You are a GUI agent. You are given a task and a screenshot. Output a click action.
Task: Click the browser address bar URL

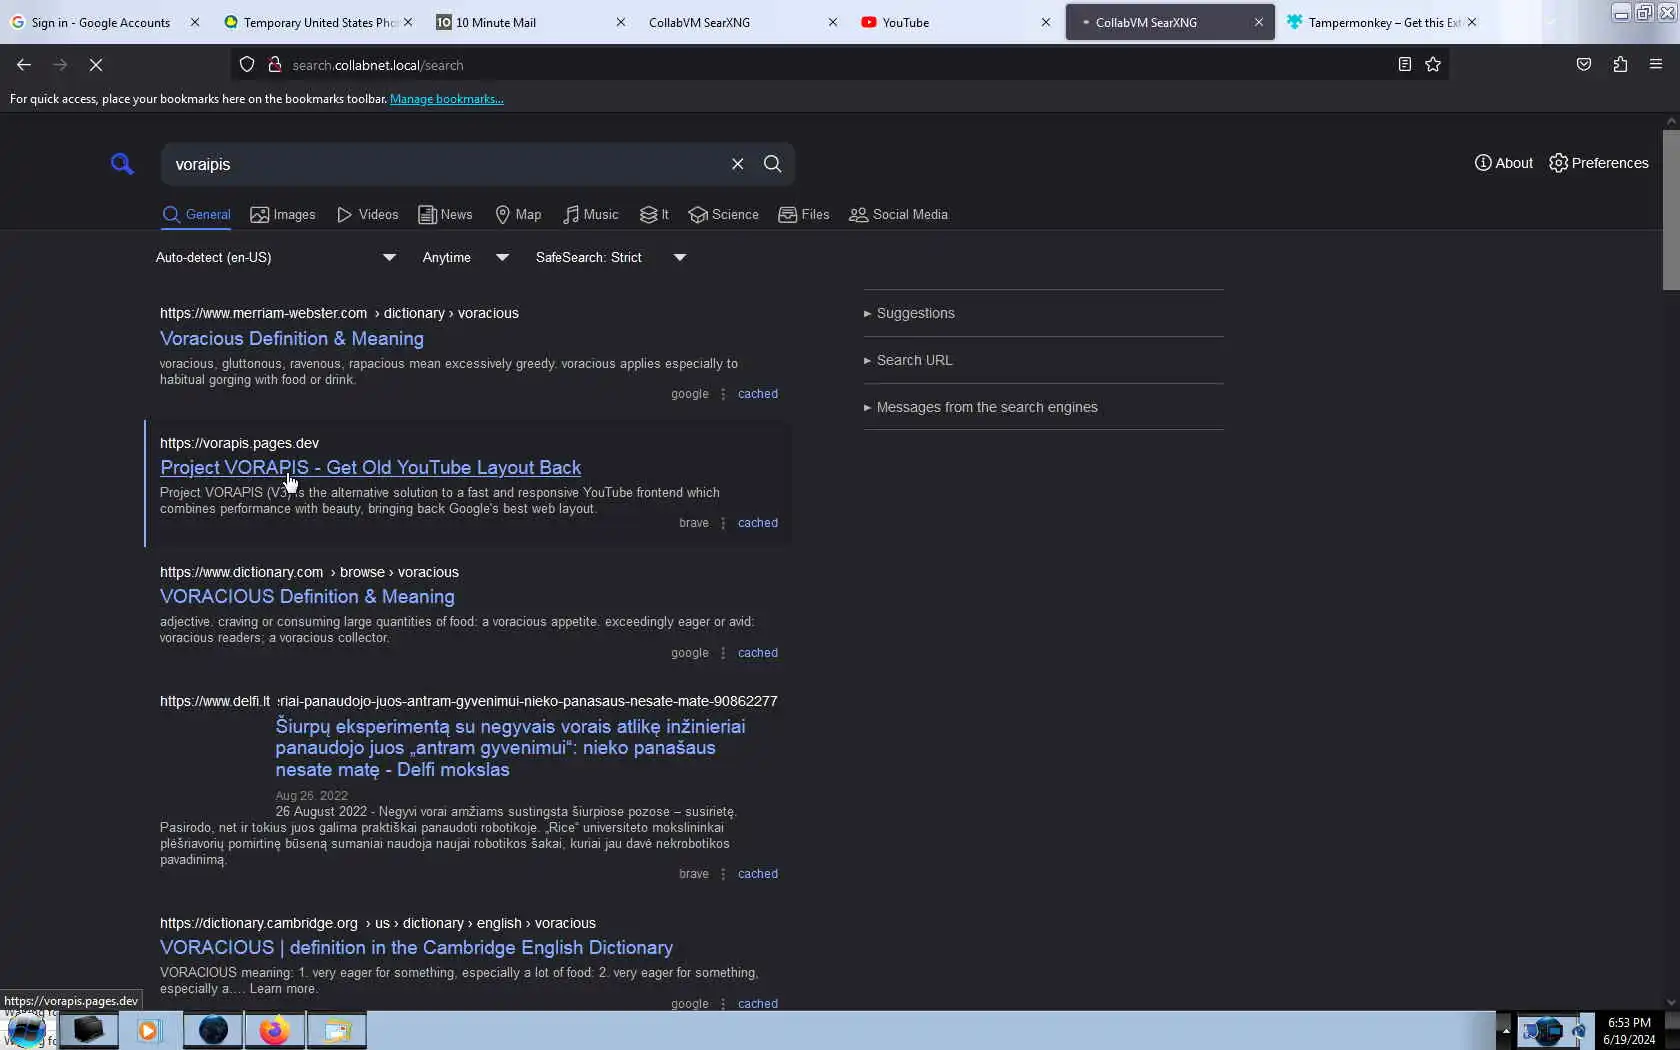tap(378, 65)
